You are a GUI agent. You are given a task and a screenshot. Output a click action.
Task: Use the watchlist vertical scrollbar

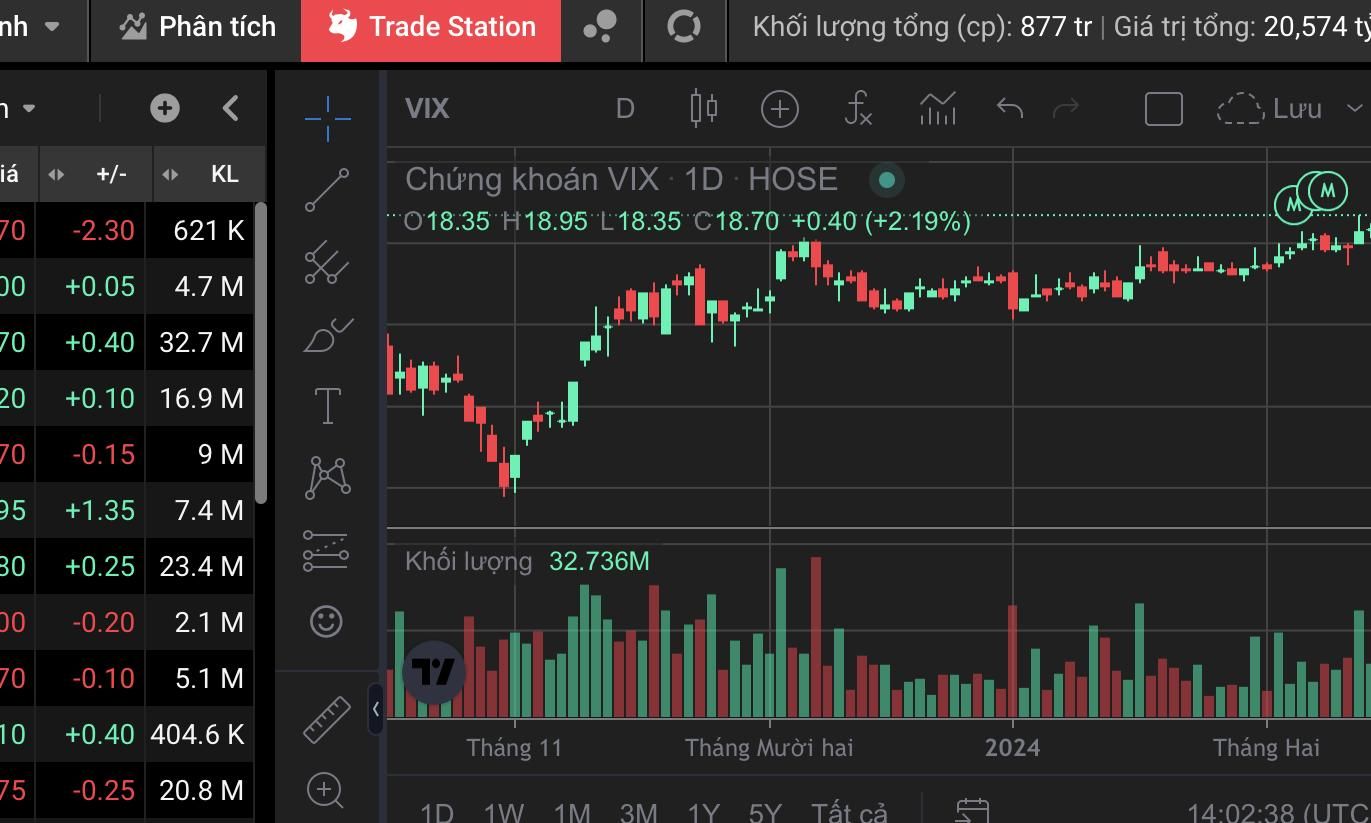tap(260, 352)
